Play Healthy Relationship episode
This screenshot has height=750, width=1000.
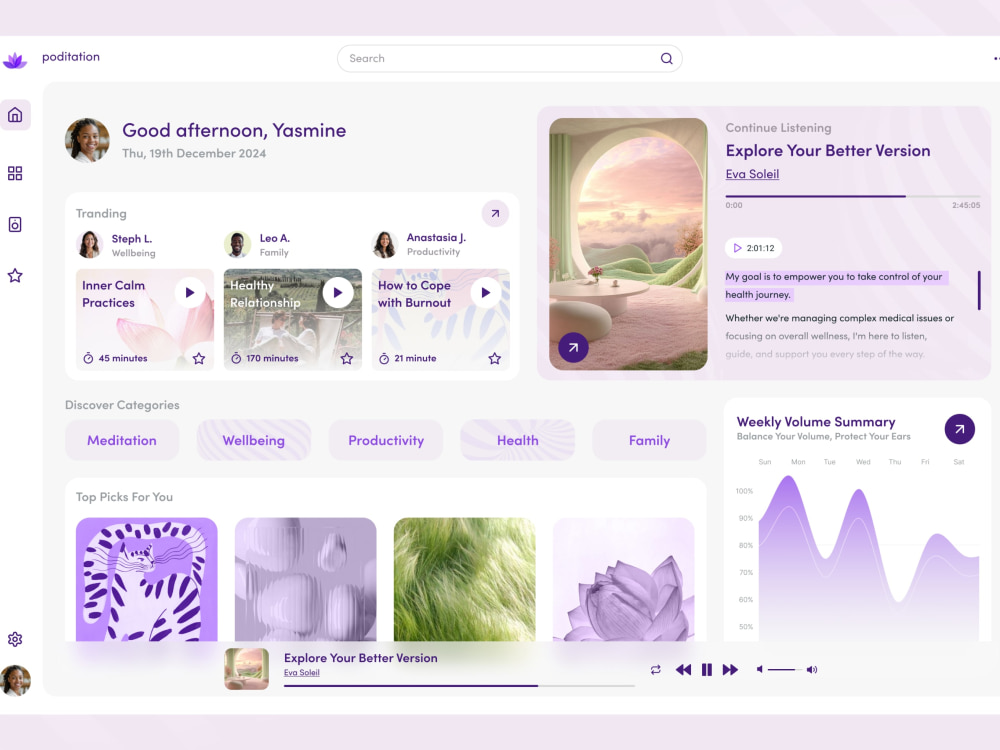pos(338,293)
